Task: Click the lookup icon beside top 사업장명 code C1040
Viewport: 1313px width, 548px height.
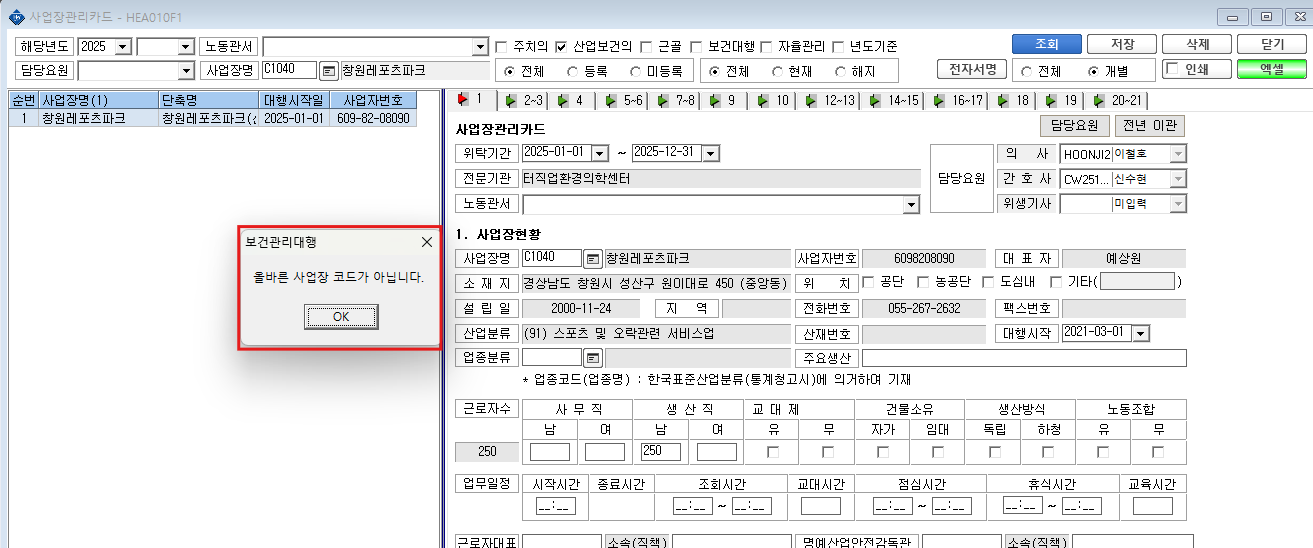Action: tap(328, 71)
